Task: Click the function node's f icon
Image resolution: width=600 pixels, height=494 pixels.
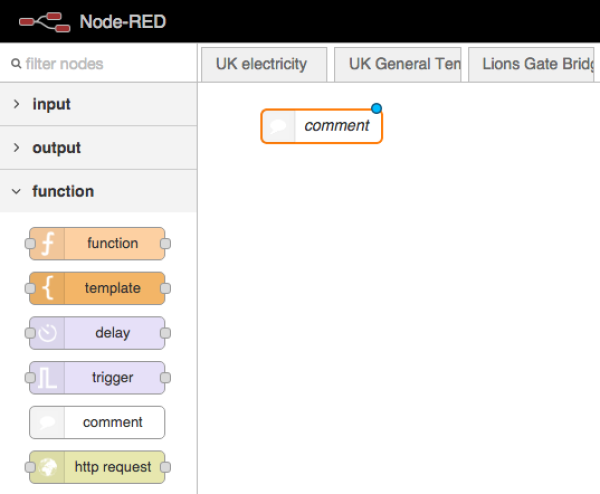Action: (47, 243)
